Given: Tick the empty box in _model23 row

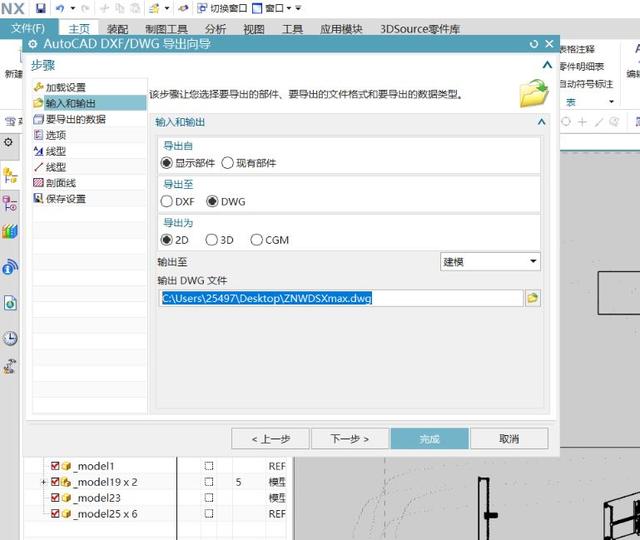Looking at the screenshot, I should click(x=209, y=498).
